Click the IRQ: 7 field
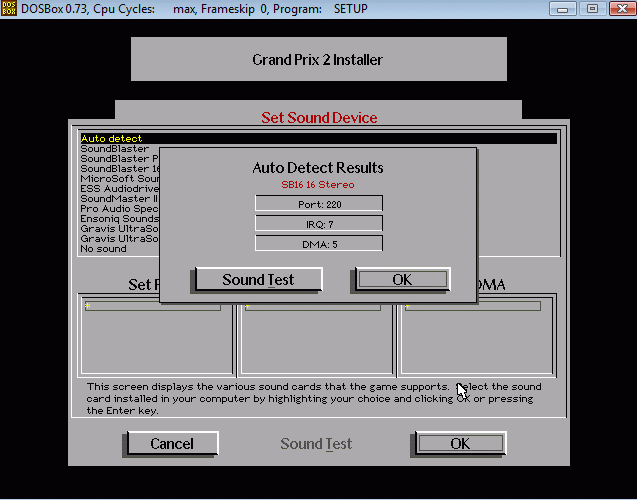This screenshot has height=500, width=637. (319, 224)
